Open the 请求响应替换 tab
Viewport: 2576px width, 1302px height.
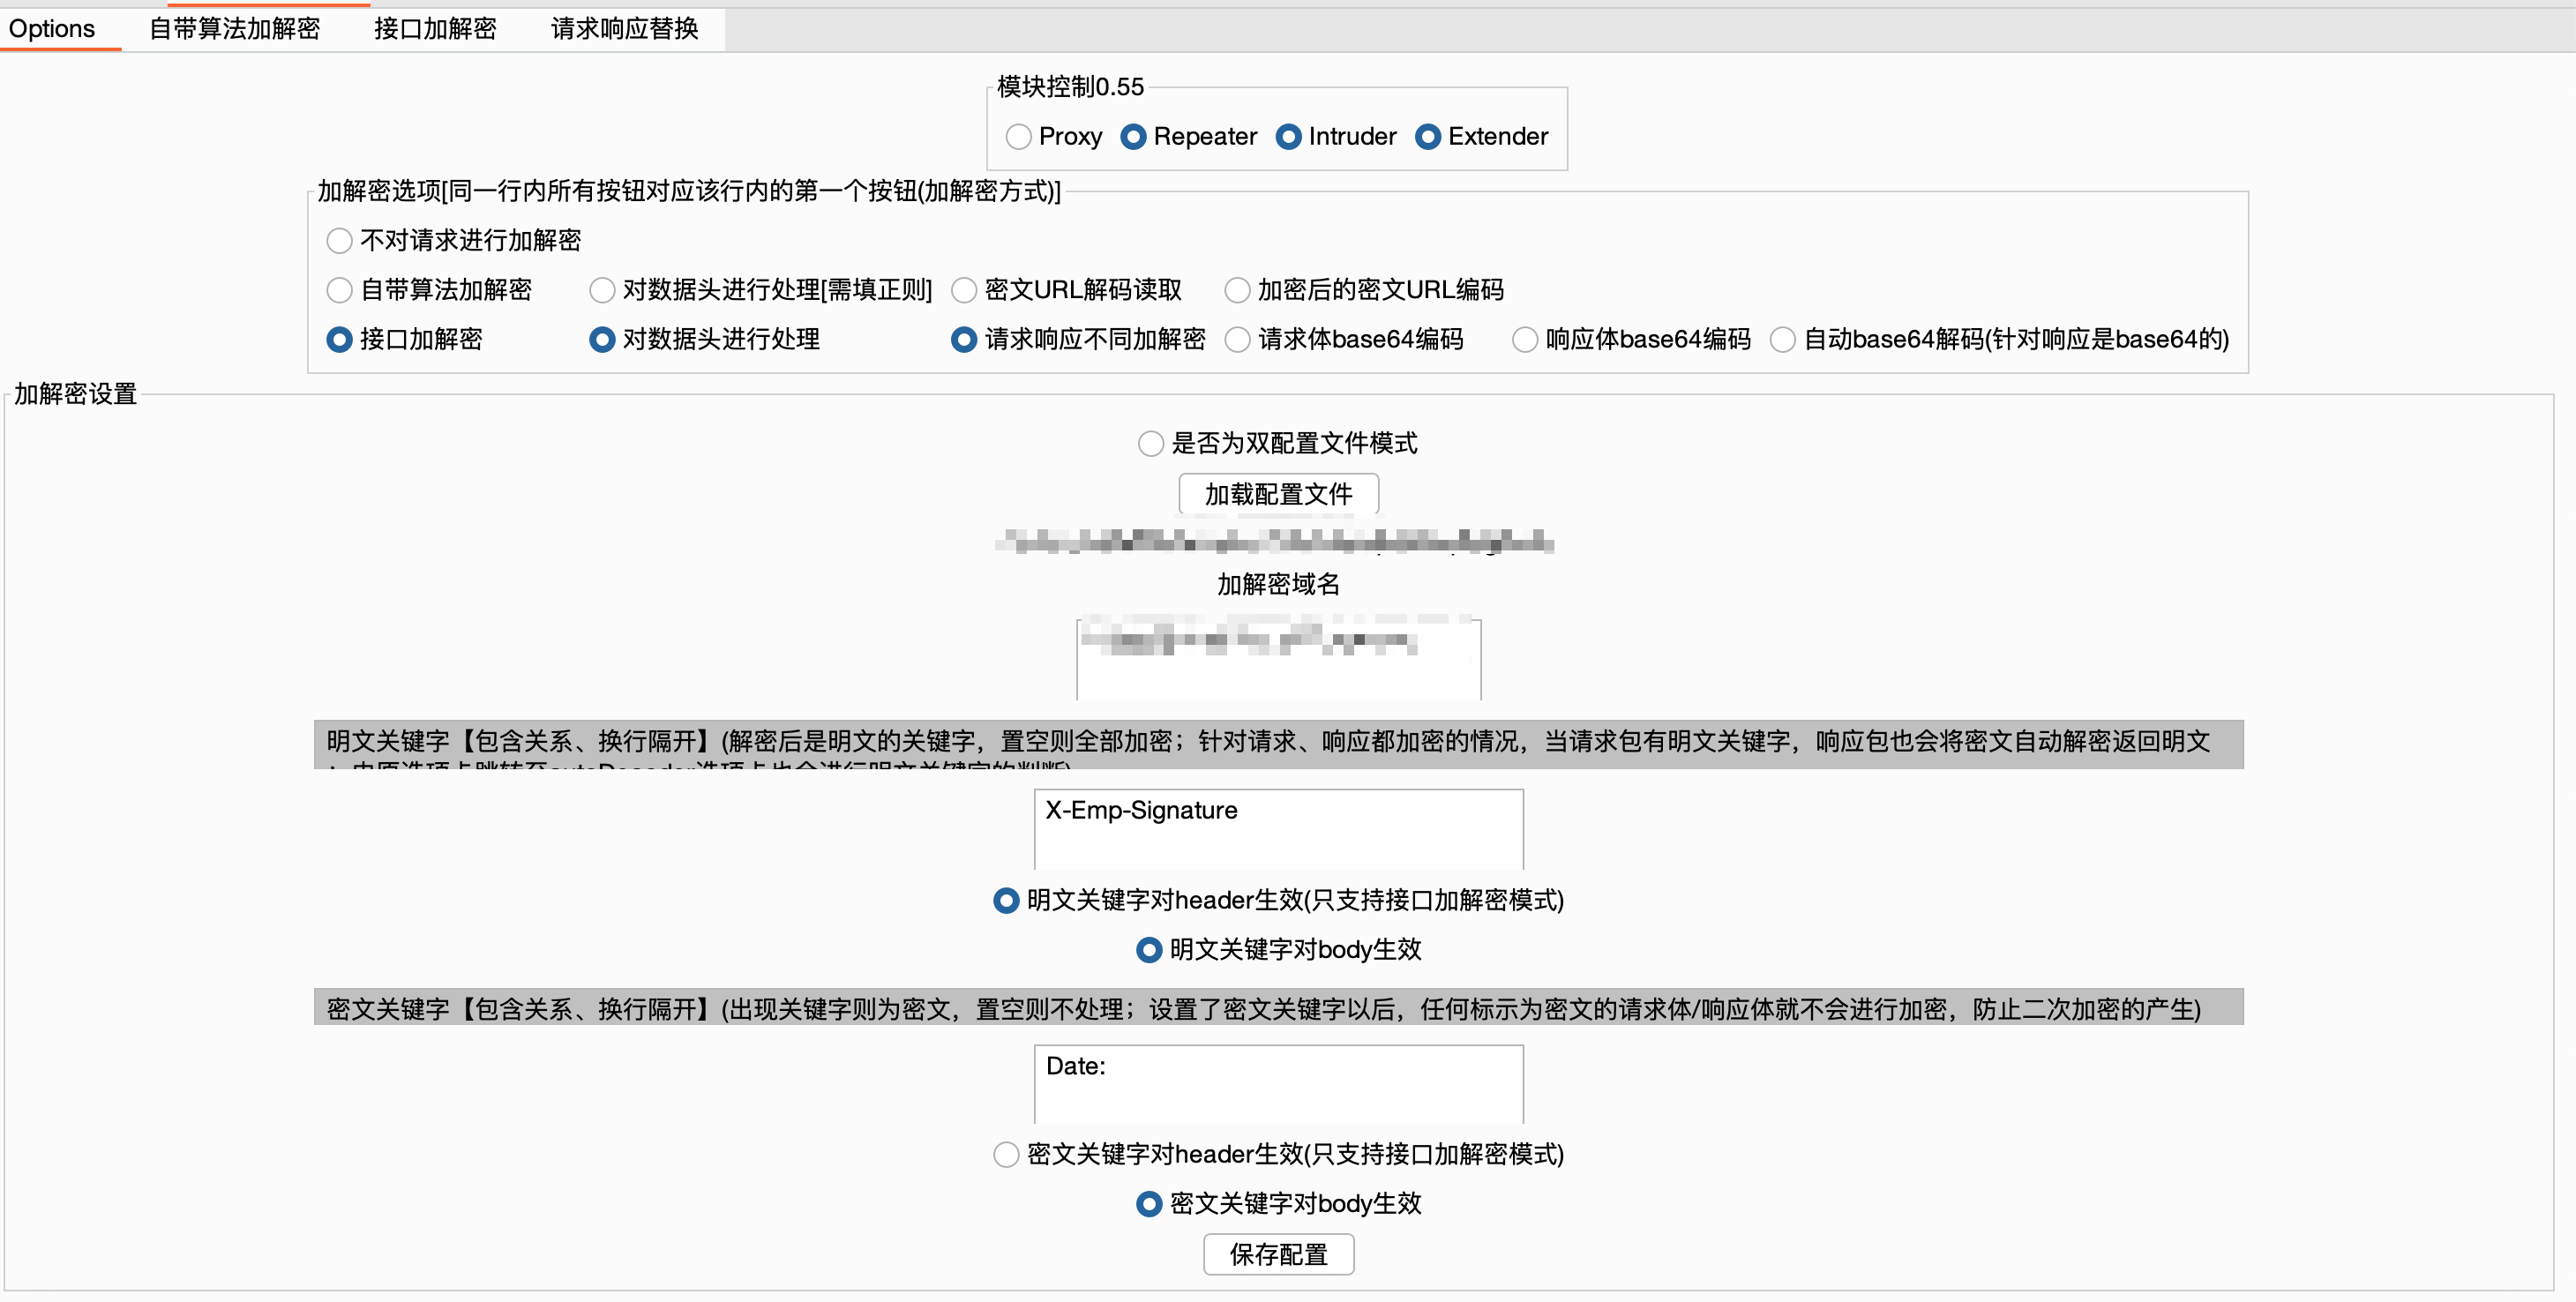[x=624, y=28]
